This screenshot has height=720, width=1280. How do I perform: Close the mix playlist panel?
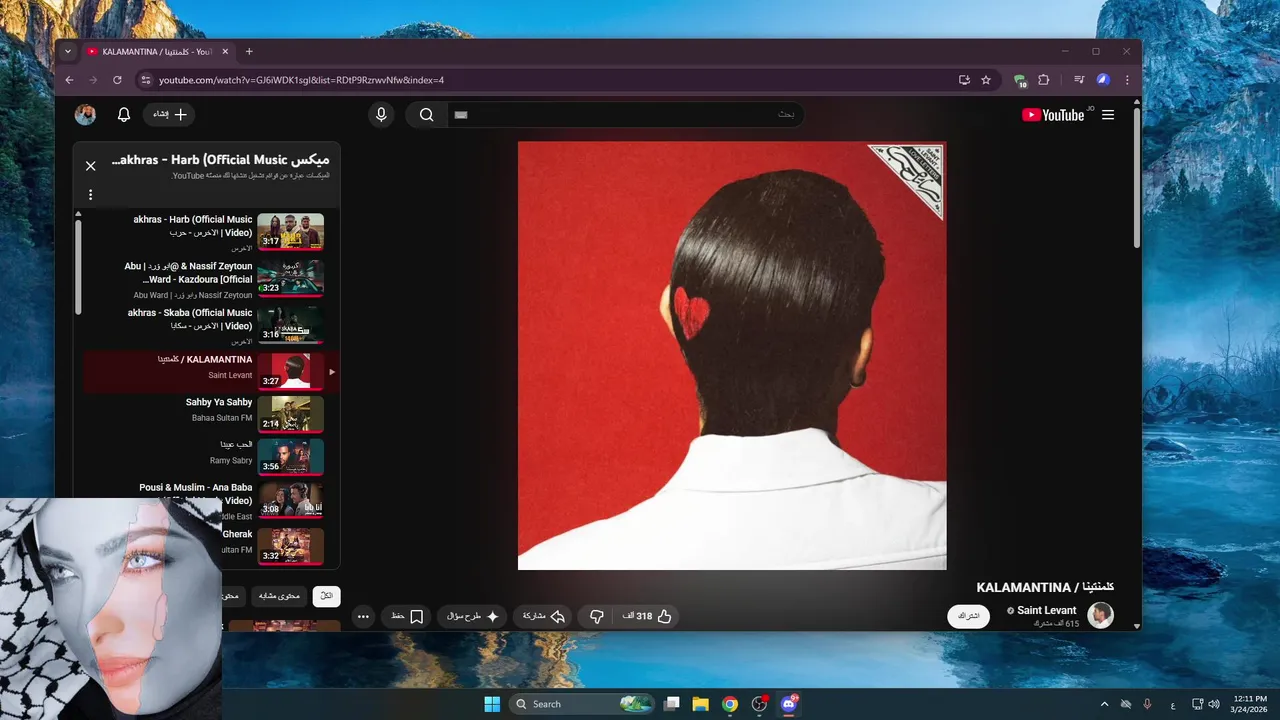(x=91, y=166)
